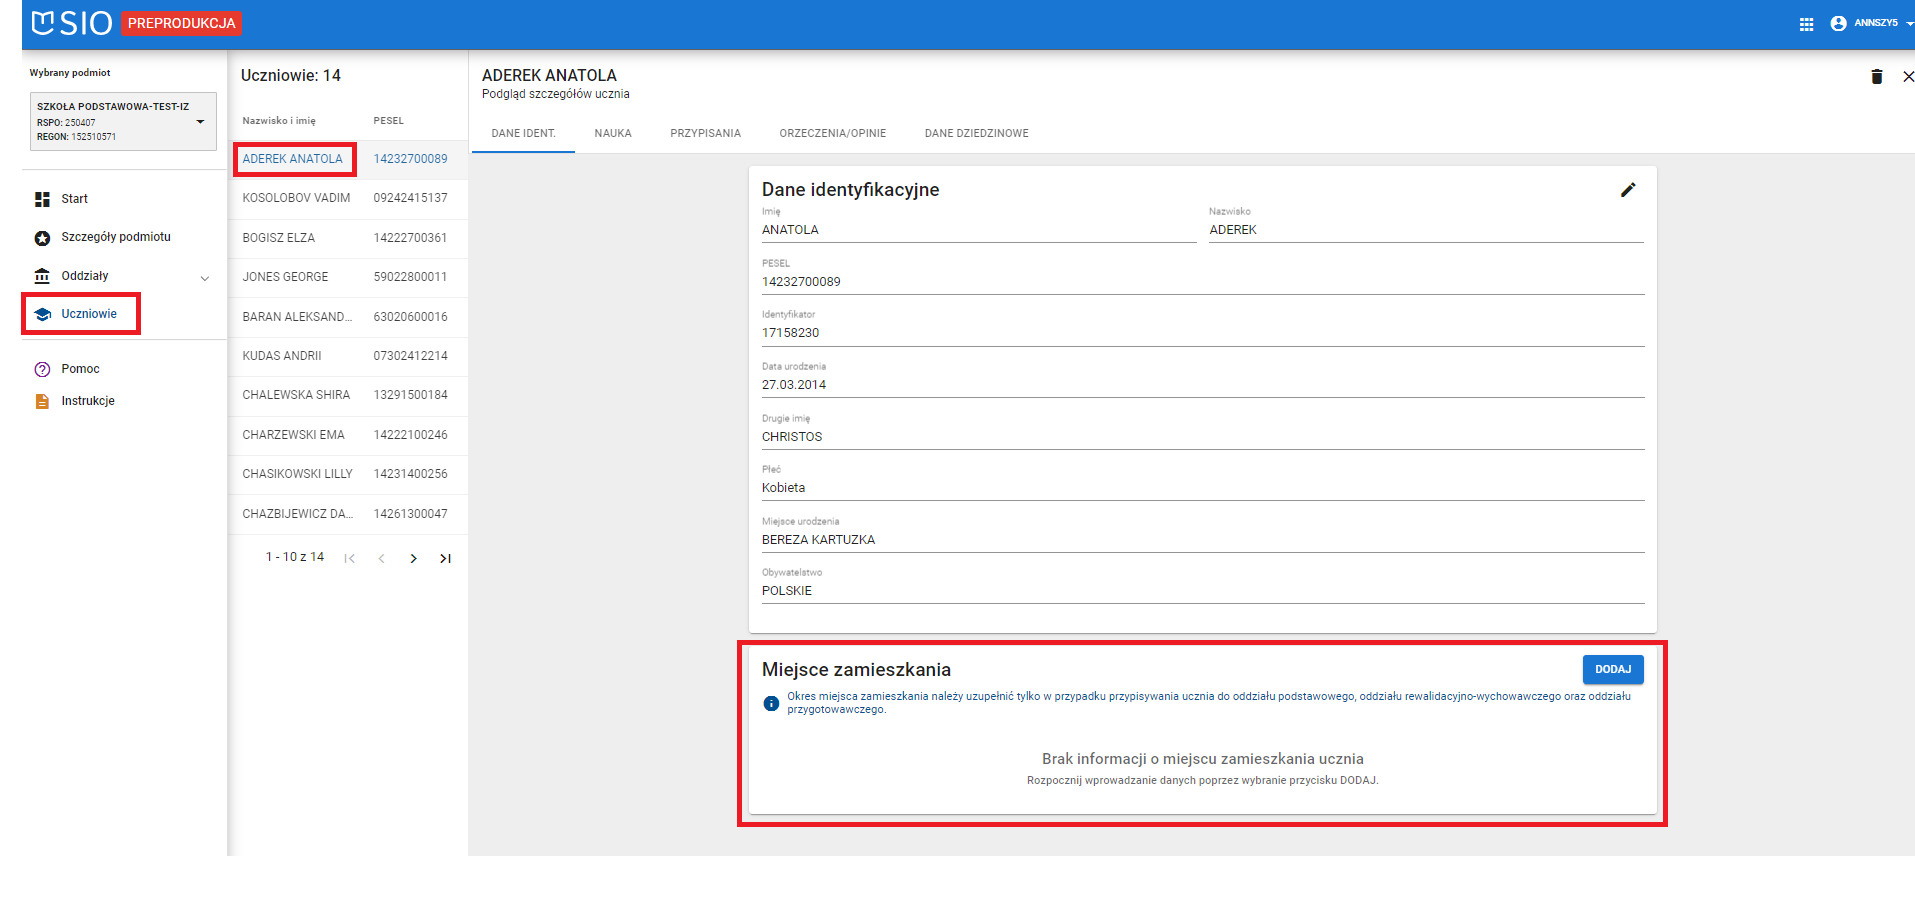
Task: Click PESEL 59022800011 in the list
Action: (x=411, y=277)
